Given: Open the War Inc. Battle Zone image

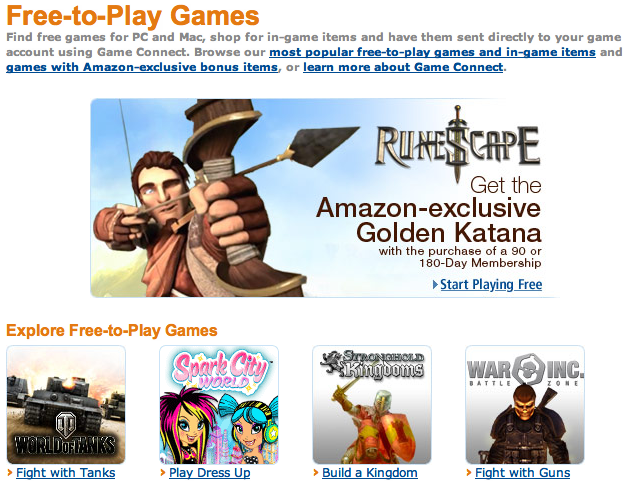Looking at the screenshot, I should 525,405.
